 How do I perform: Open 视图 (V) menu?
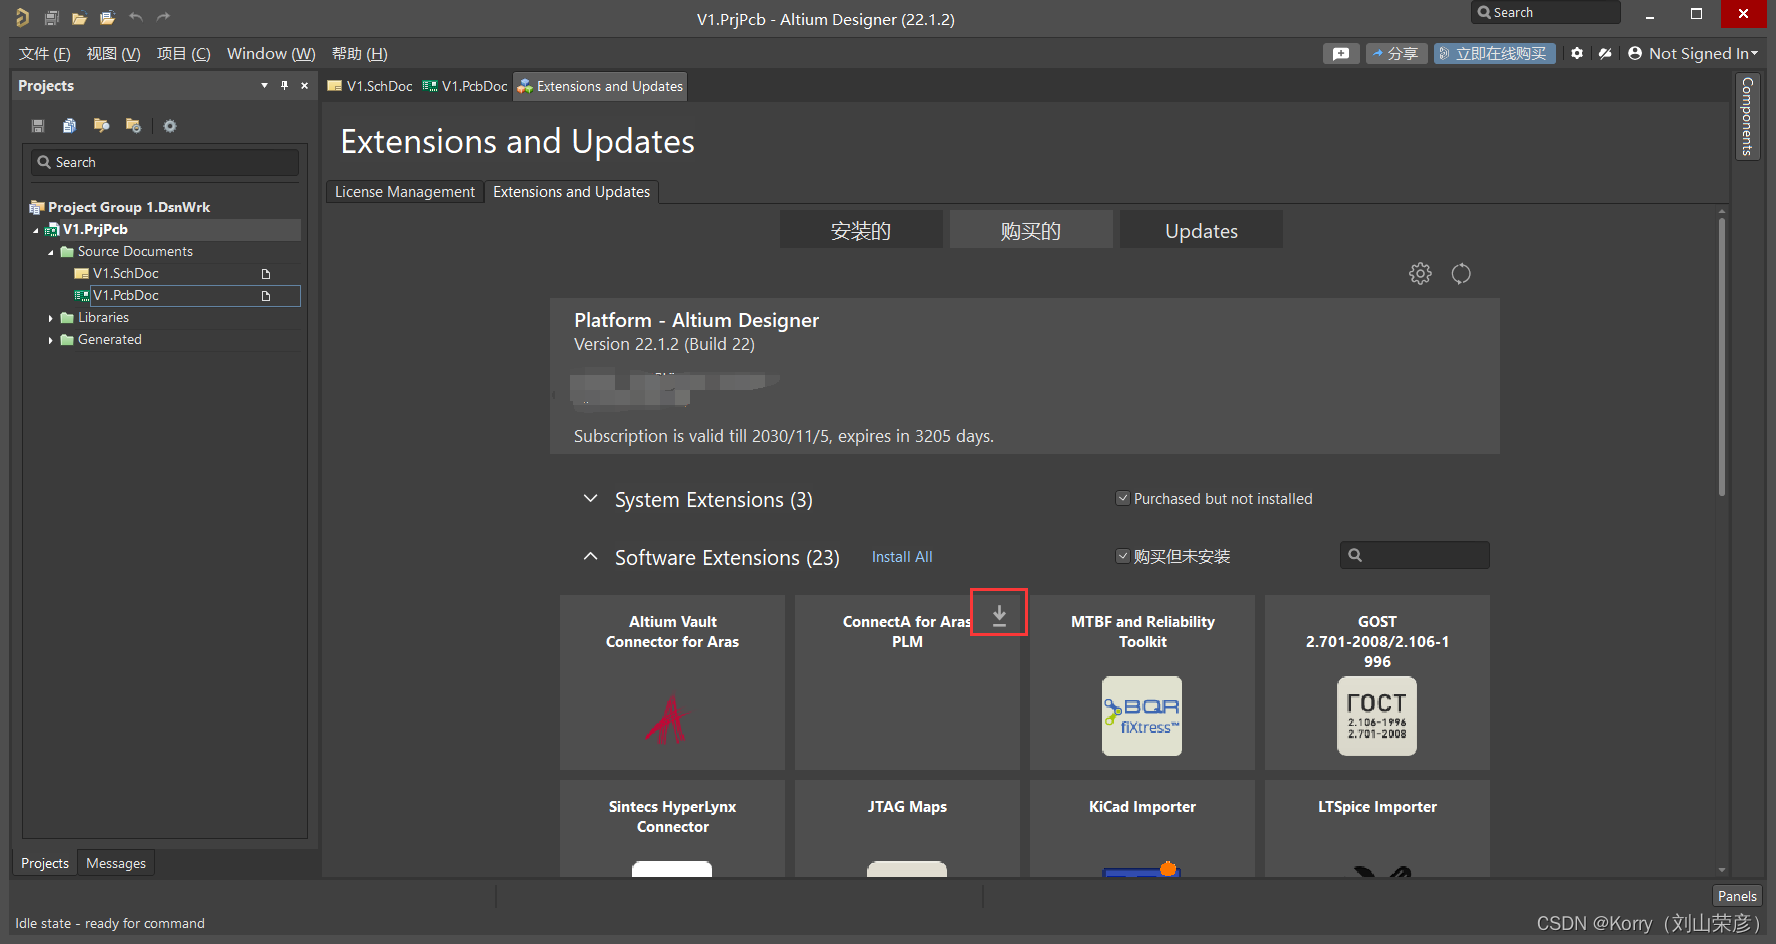pyautogui.click(x=114, y=54)
